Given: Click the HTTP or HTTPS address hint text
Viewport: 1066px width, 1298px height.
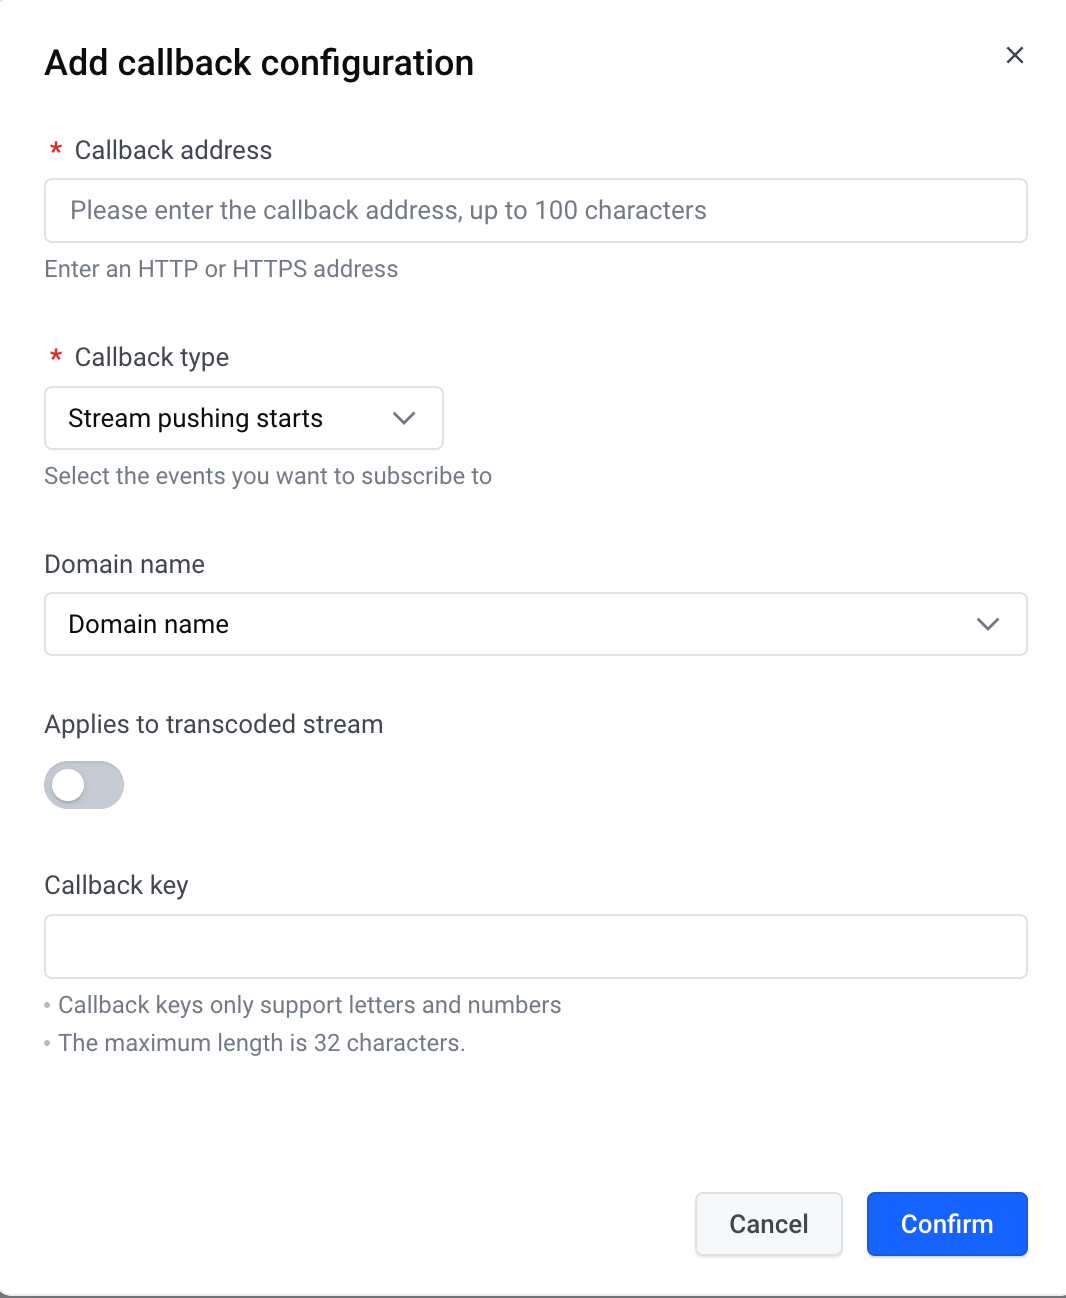Looking at the screenshot, I should pyautogui.click(x=221, y=269).
